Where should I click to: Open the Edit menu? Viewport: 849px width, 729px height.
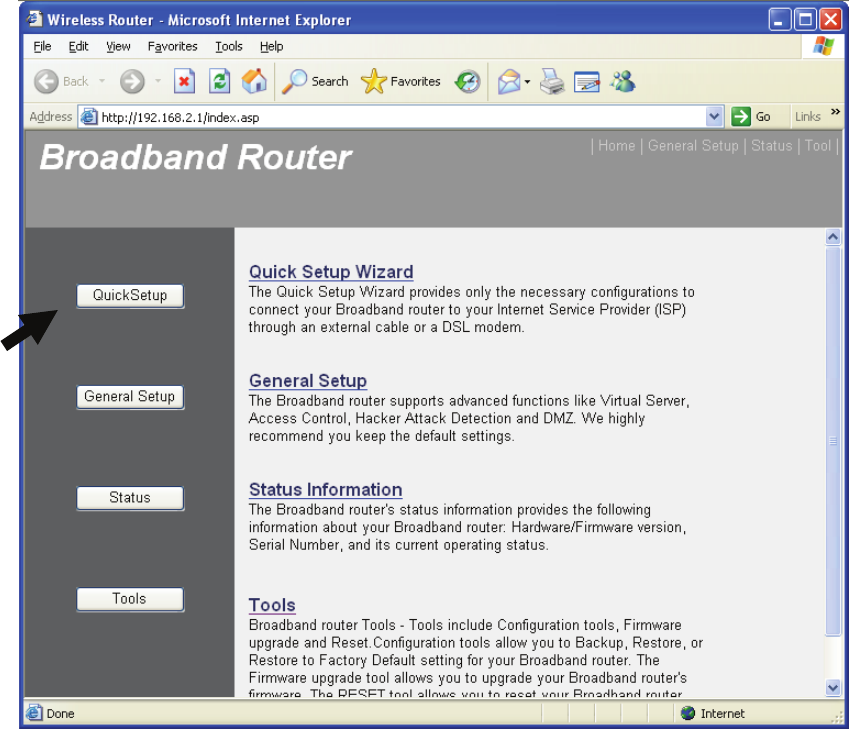click(x=78, y=47)
